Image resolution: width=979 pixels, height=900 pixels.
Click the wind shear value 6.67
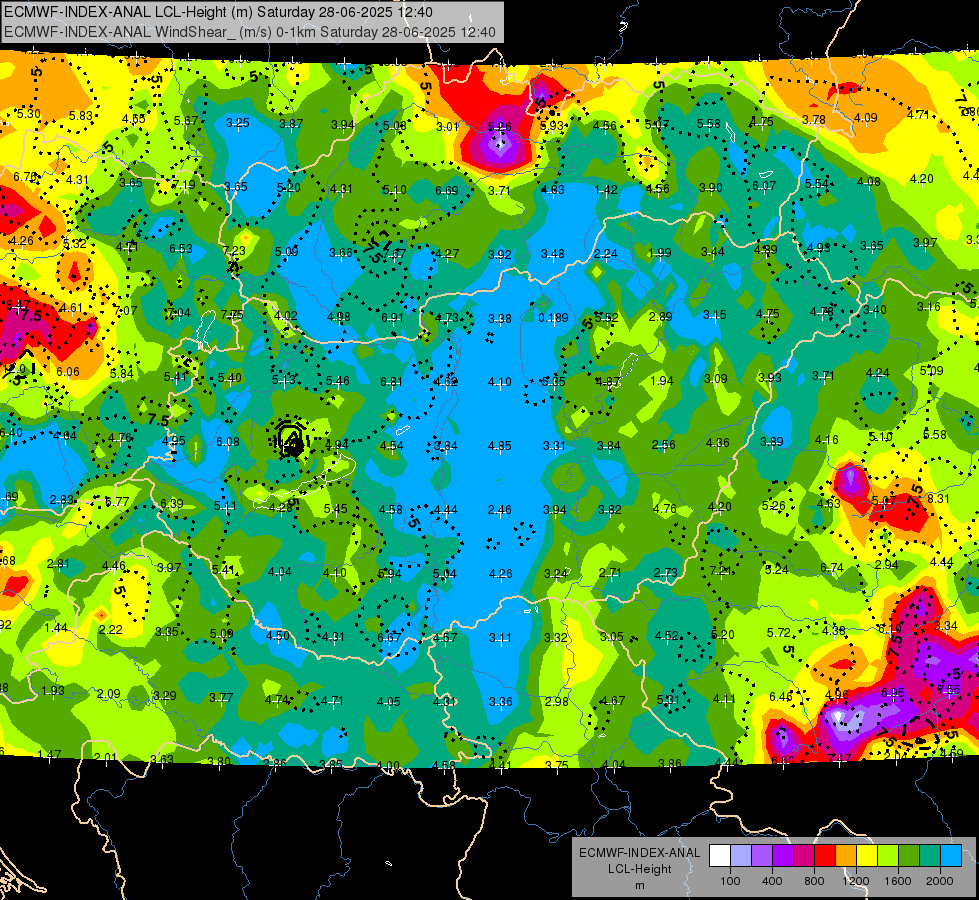coord(389,637)
